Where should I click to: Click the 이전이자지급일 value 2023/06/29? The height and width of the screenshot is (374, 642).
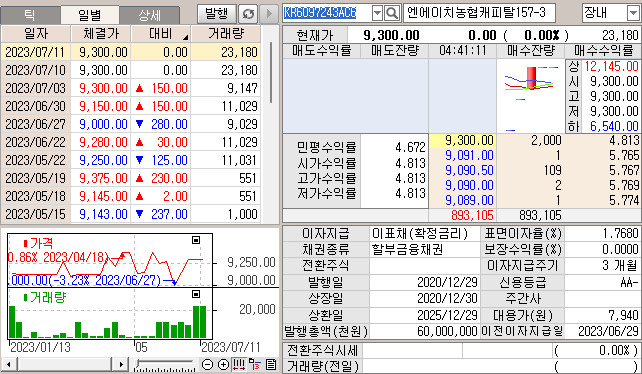click(608, 331)
